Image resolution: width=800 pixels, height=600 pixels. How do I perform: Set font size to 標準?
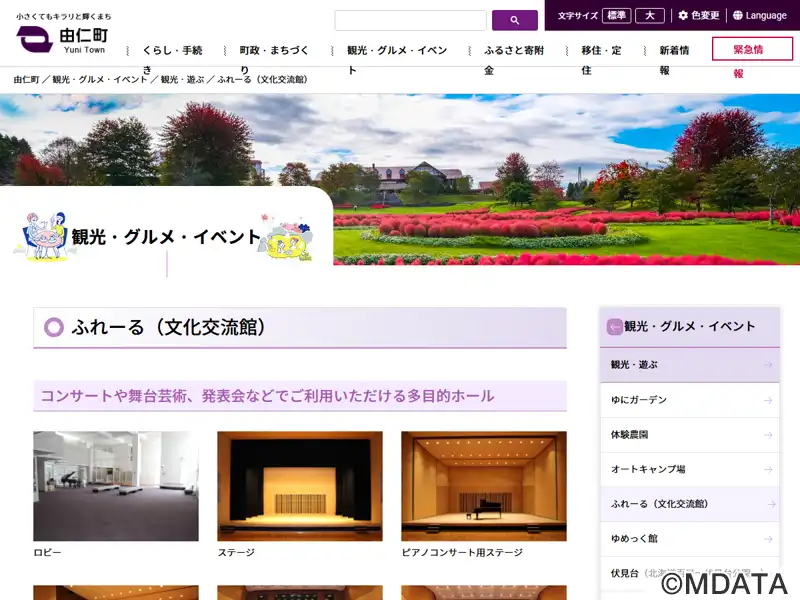tap(617, 16)
